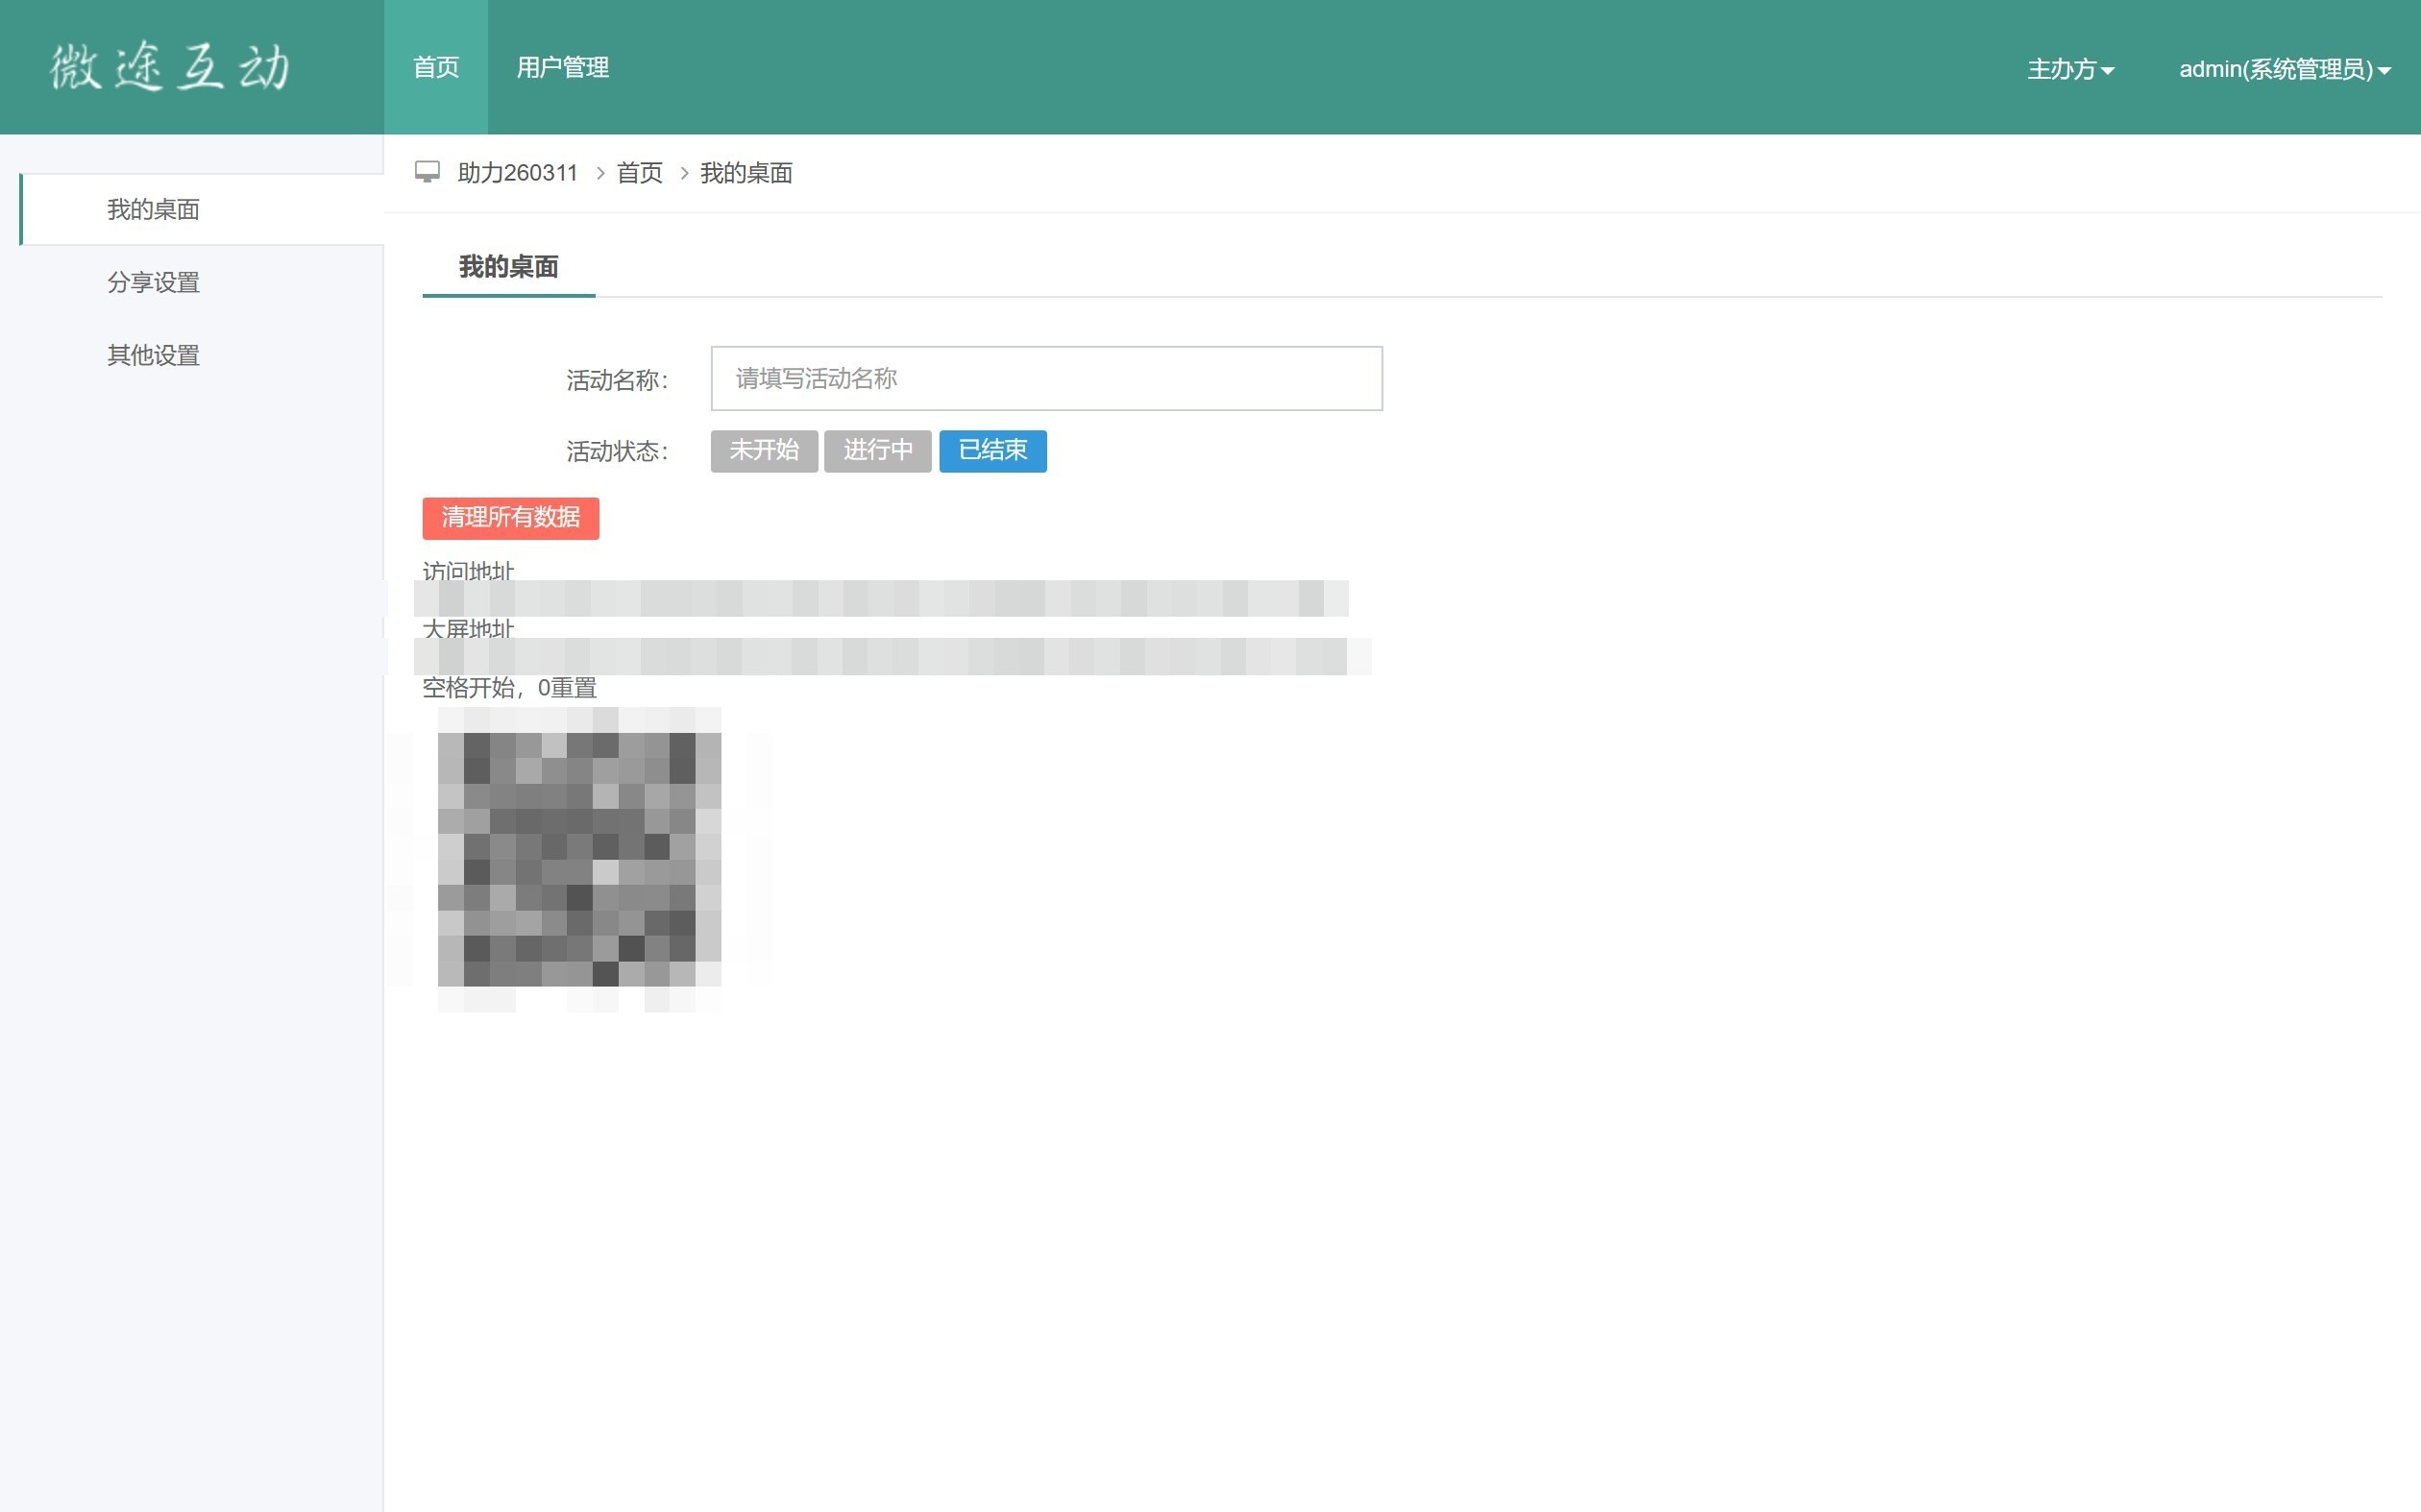The image size is (2421, 1512).
Task: Expand the admin(系统管理员) account dropdown
Action: pos(2285,69)
